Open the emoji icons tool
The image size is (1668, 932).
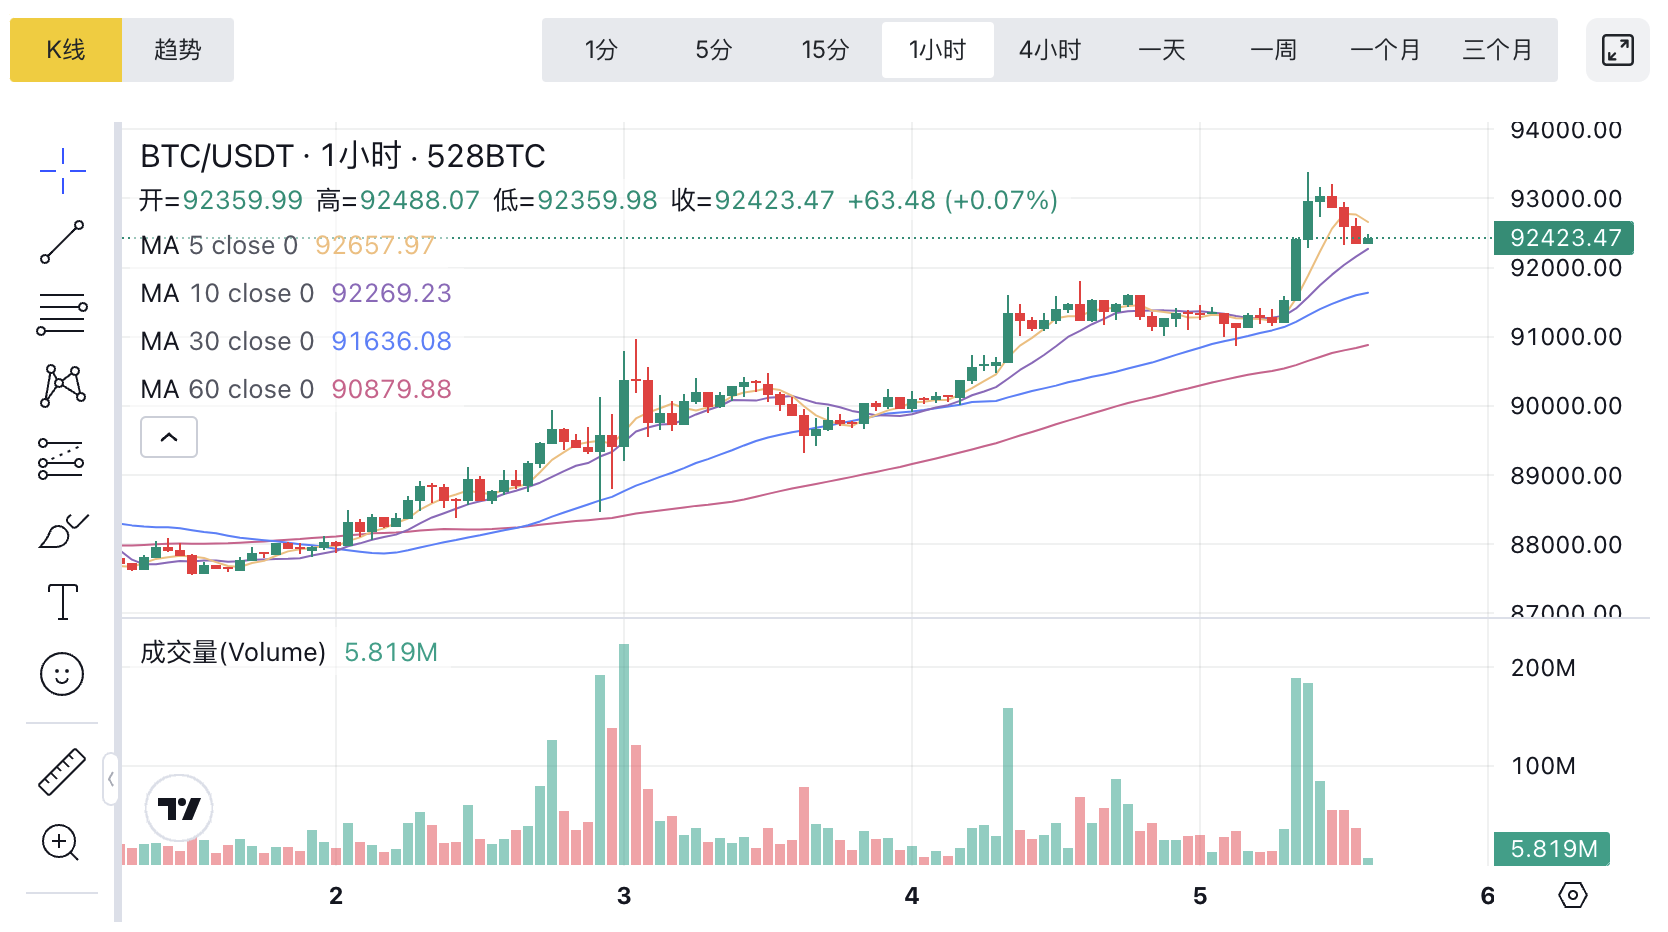pyautogui.click(x=62, y=674)
